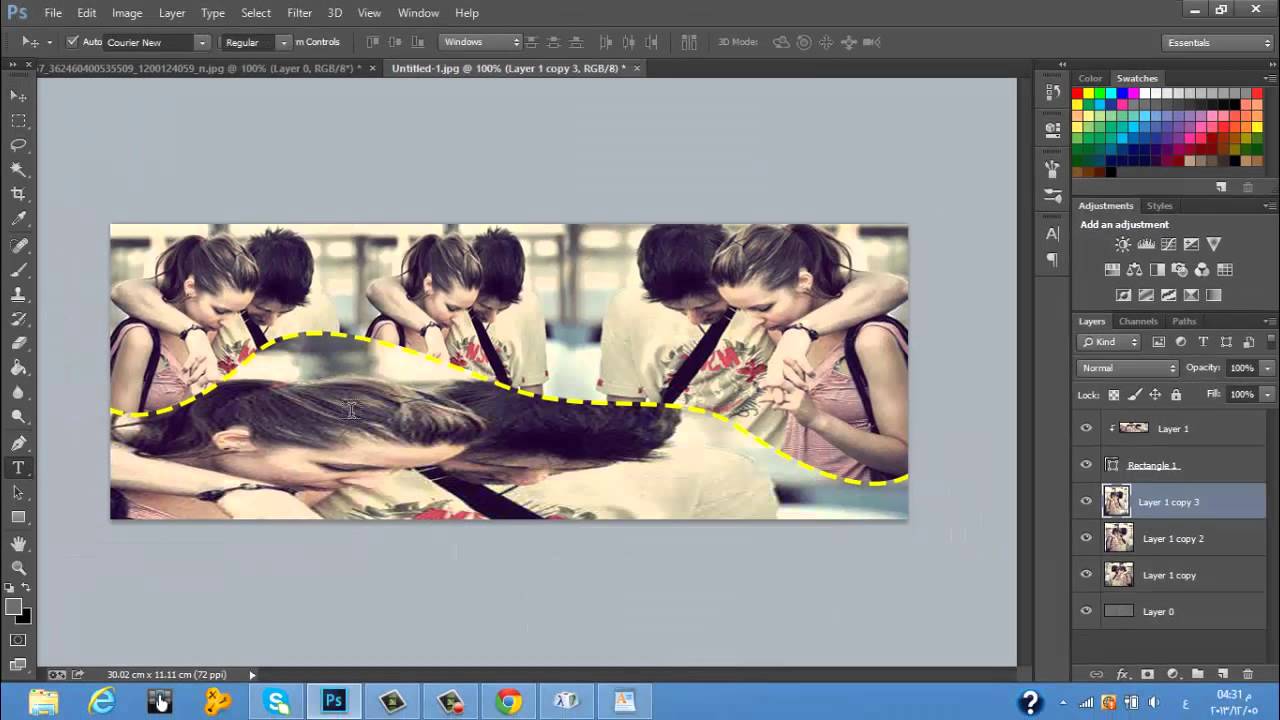Open the Image menu

pyautogui.click(x=127, y=13)
